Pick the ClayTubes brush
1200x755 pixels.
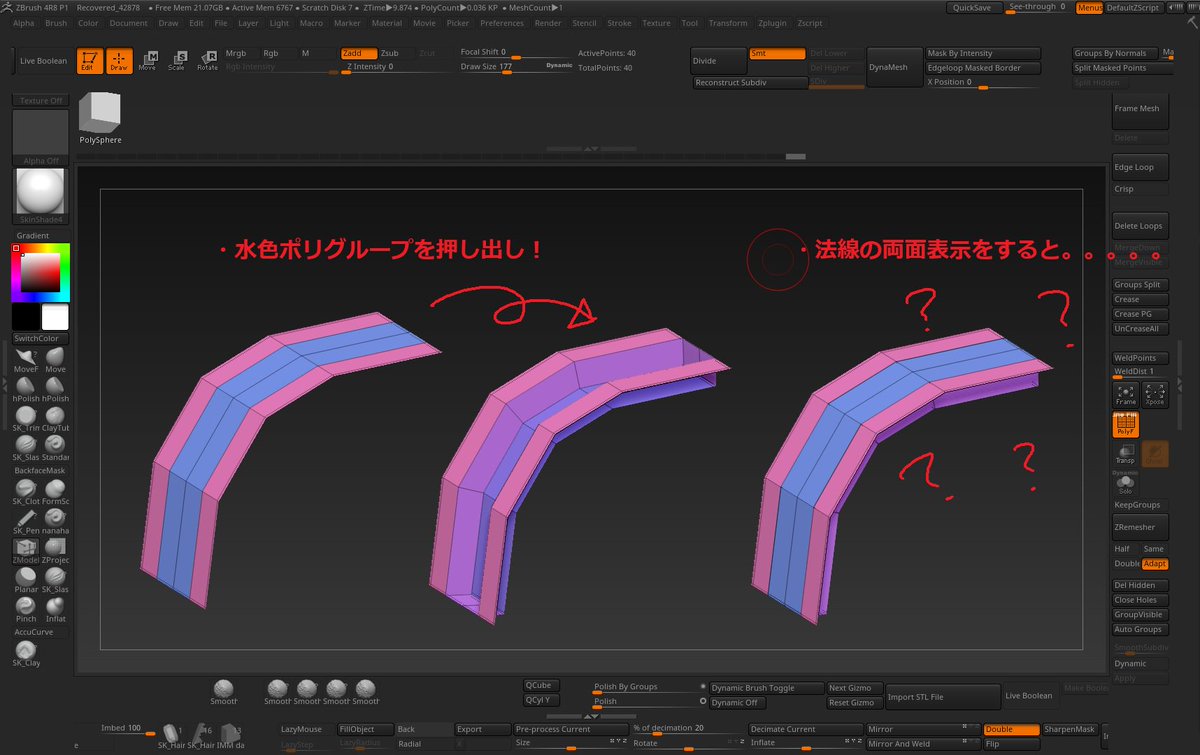[x=55, y=419]
